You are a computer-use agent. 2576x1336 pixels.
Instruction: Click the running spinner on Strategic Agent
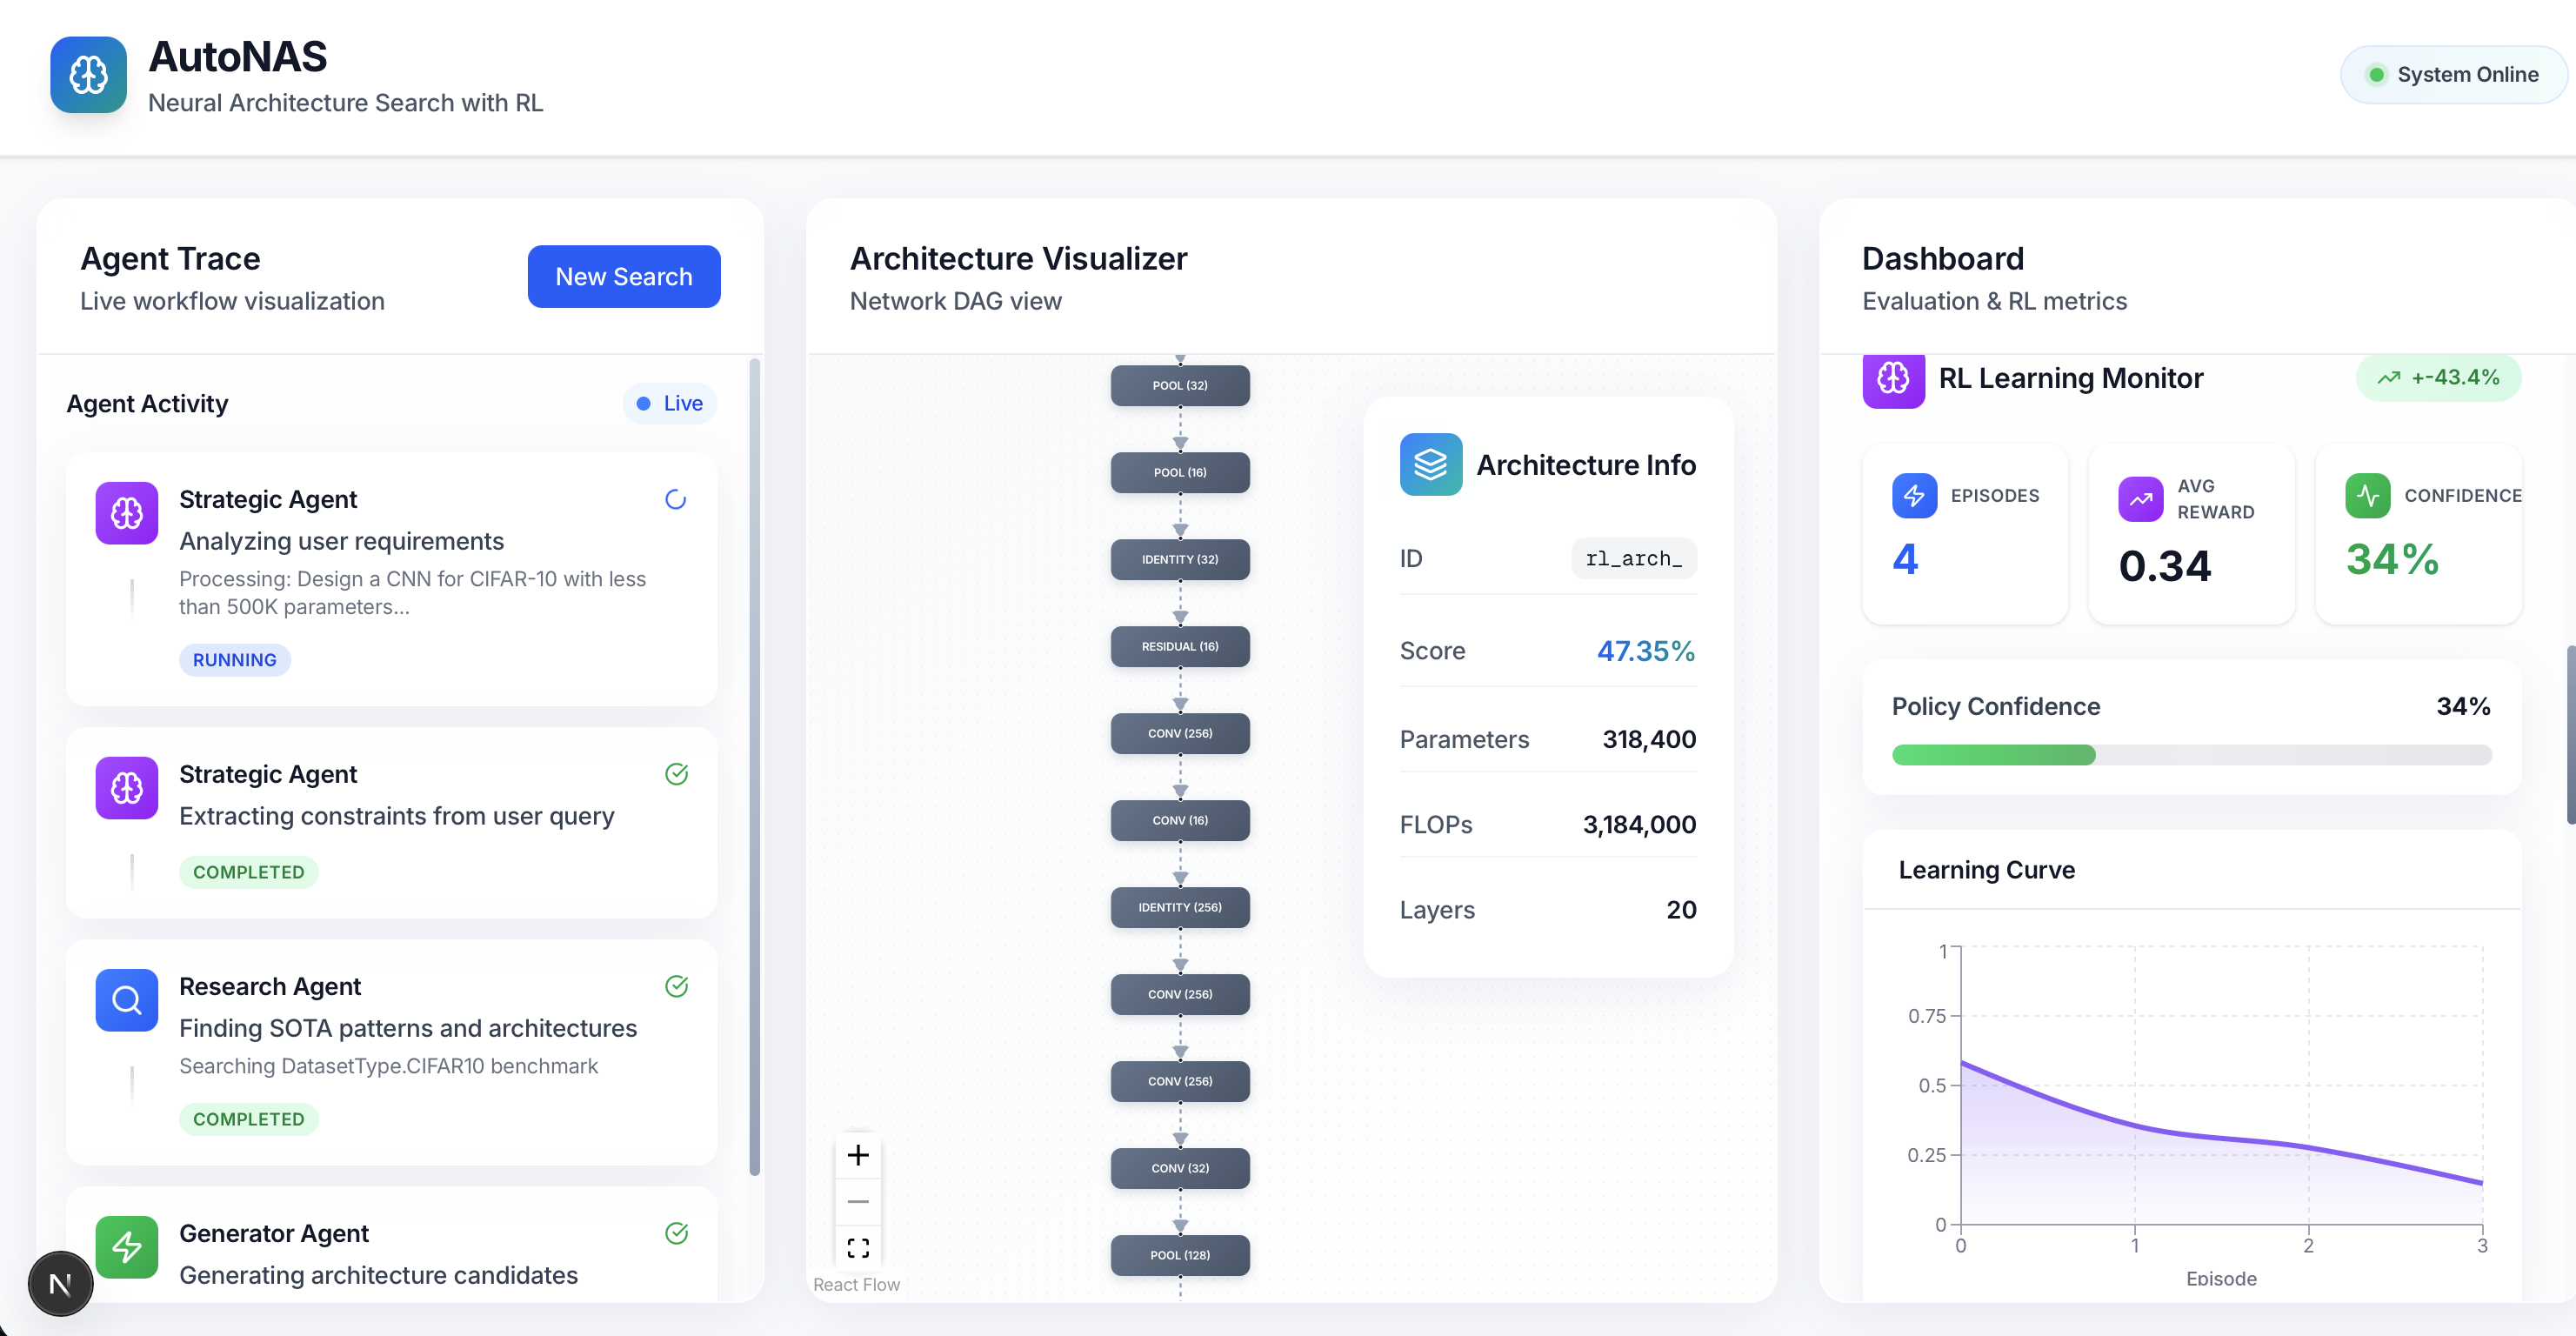point(676,499)
